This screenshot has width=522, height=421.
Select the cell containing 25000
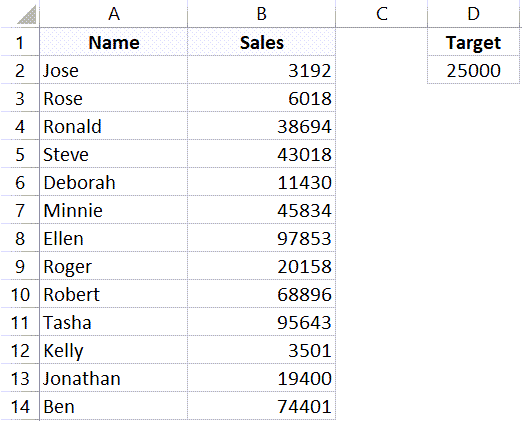(x=473, y=70)
